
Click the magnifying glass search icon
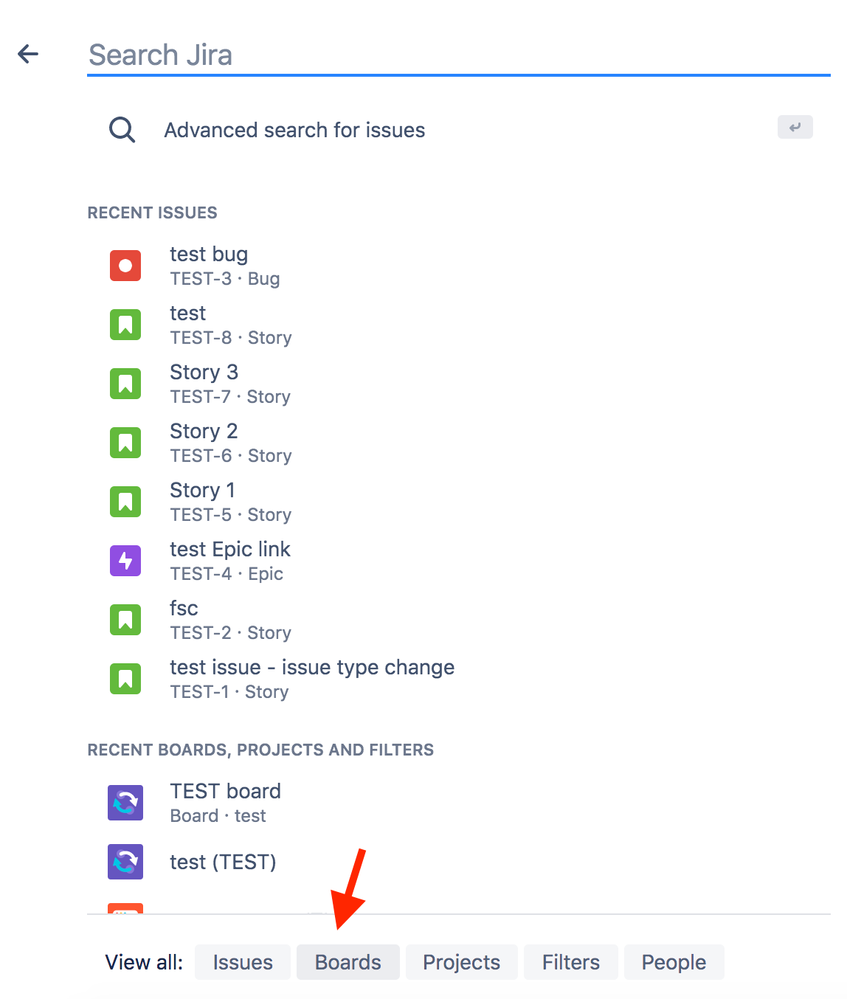[121, 129]
